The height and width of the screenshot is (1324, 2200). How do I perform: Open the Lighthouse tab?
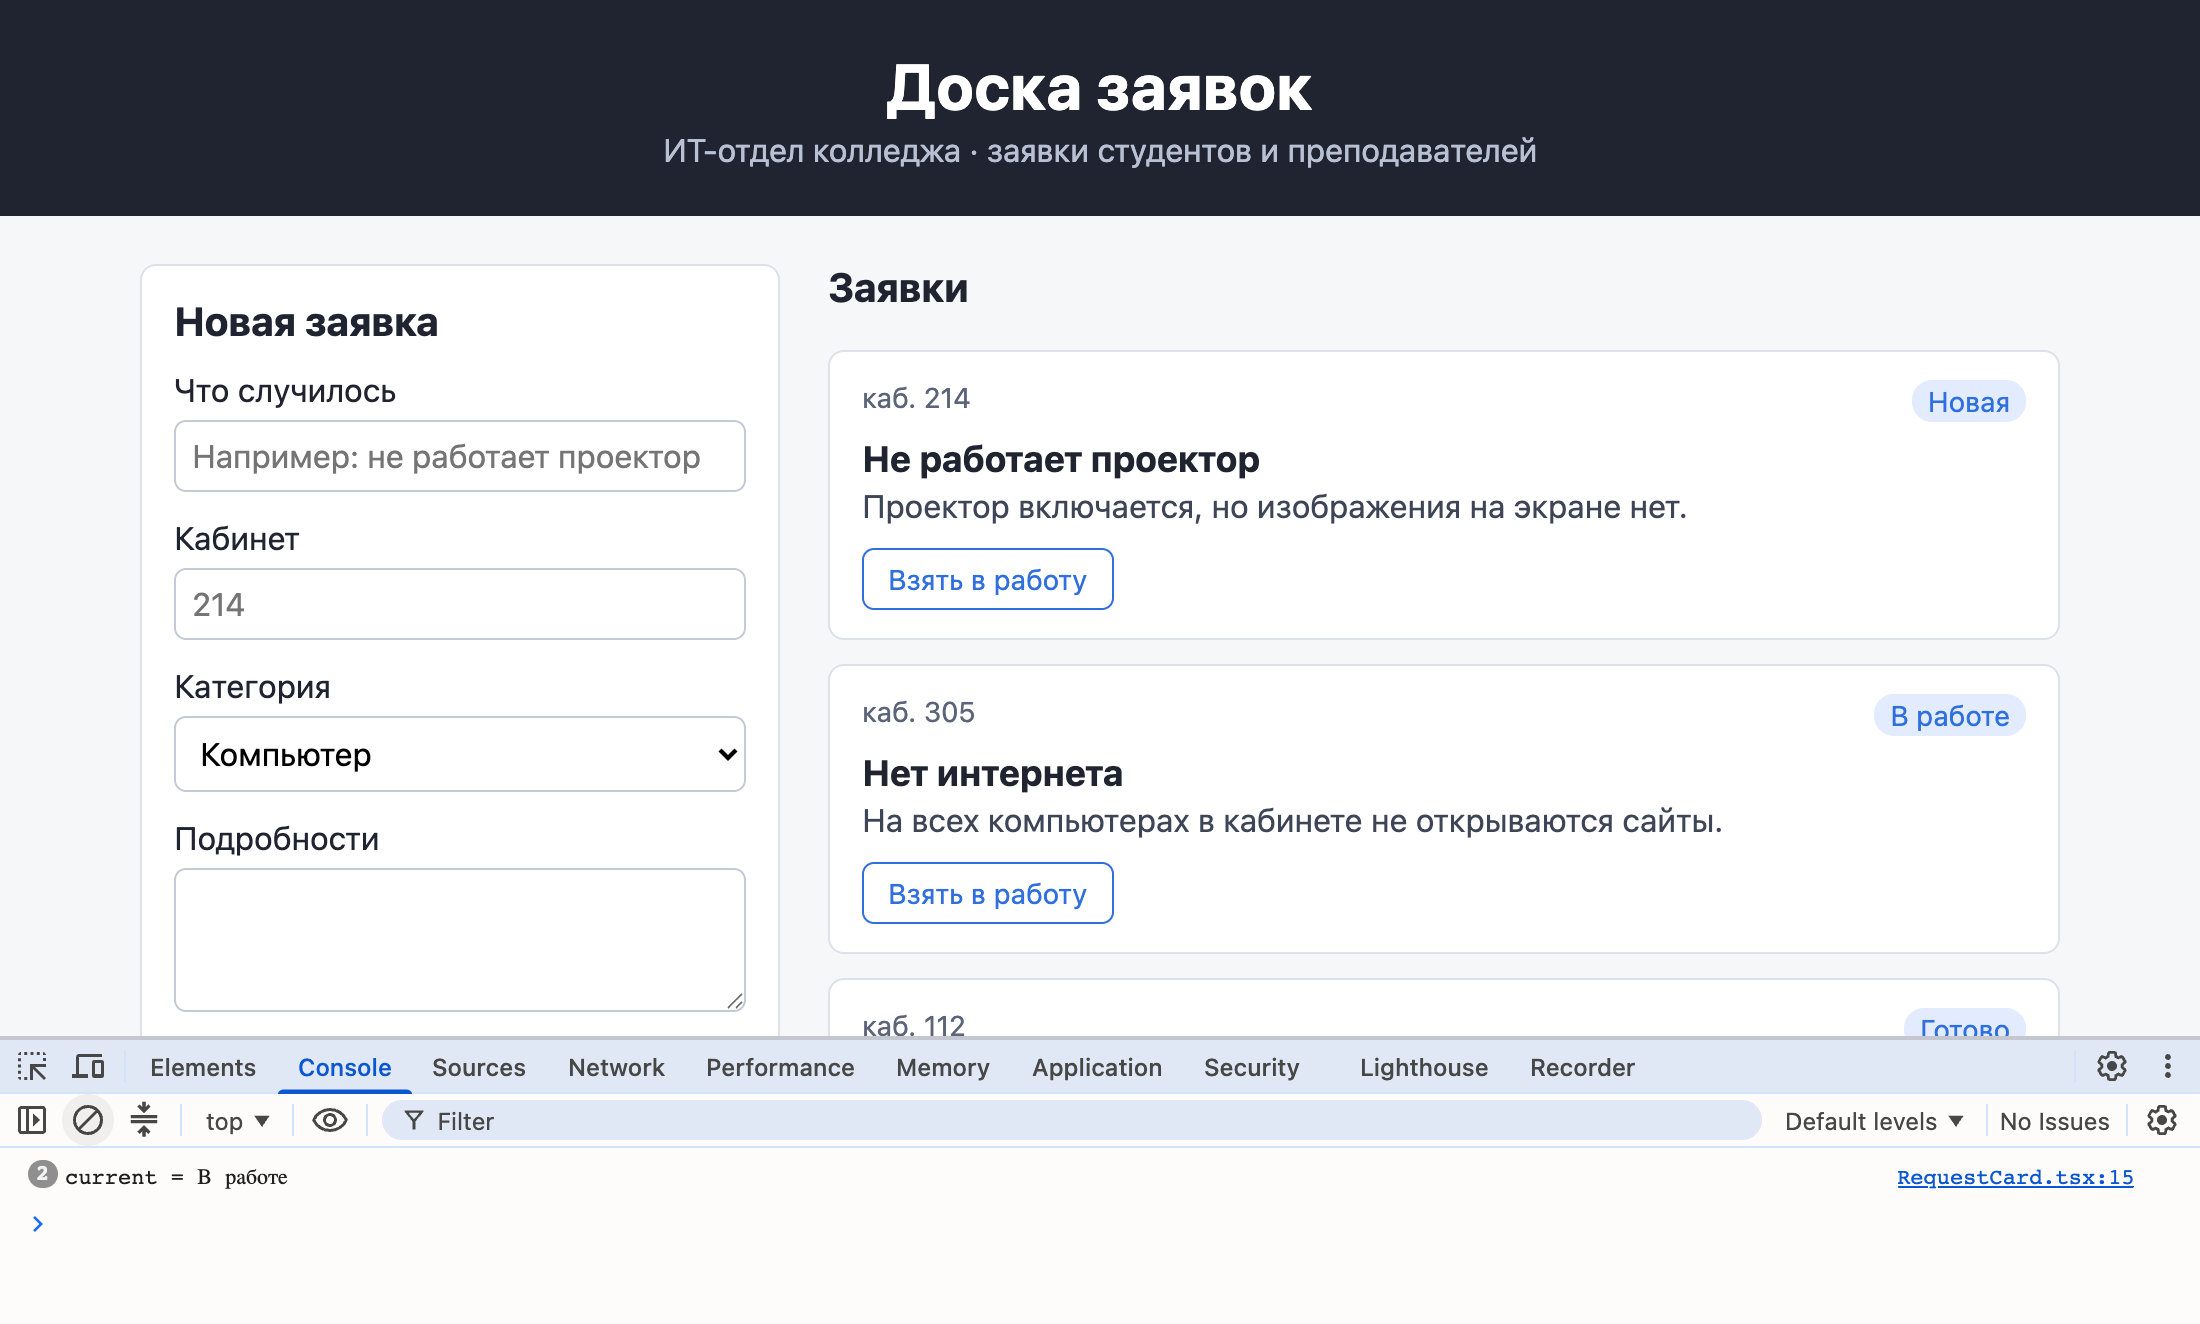click(x=1424, y=1067)
